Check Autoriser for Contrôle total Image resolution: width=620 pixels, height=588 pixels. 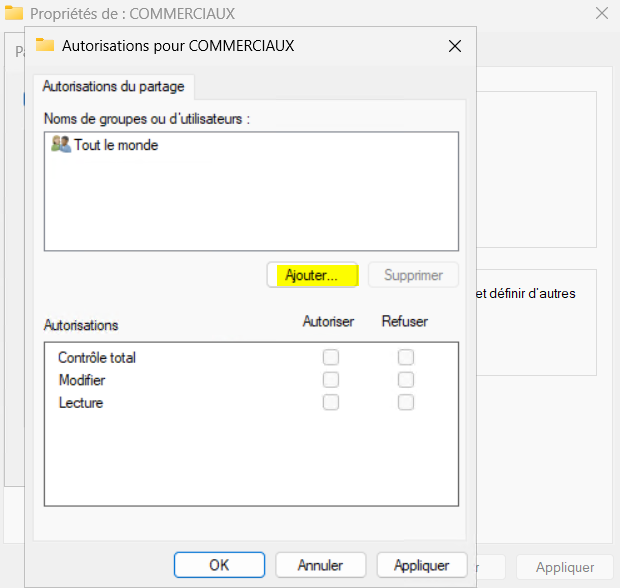(x=331, y=357)
